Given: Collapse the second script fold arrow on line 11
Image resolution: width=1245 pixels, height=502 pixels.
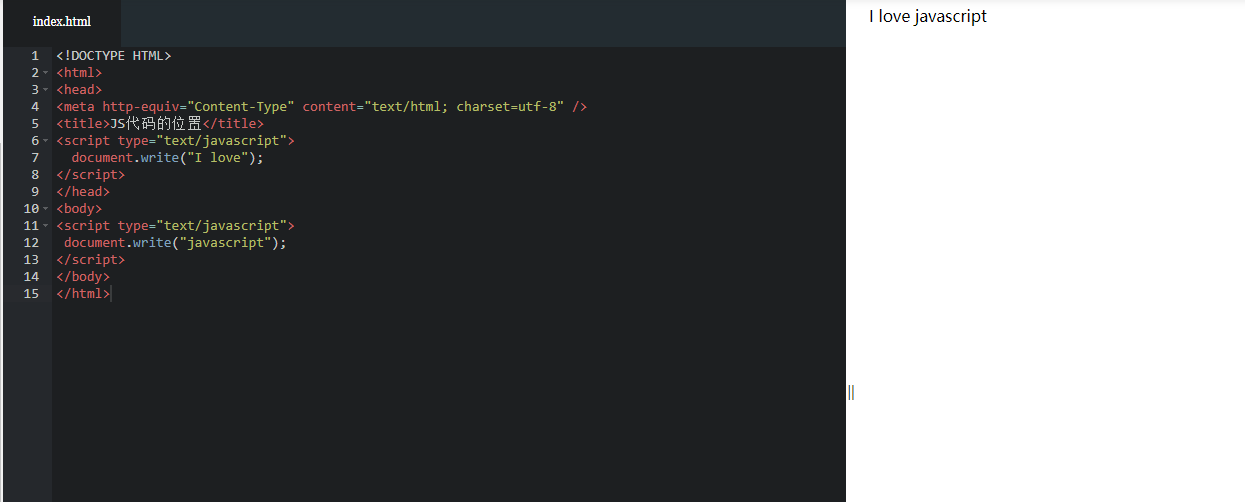Looking at the screenshot, I should coord(46,226).
